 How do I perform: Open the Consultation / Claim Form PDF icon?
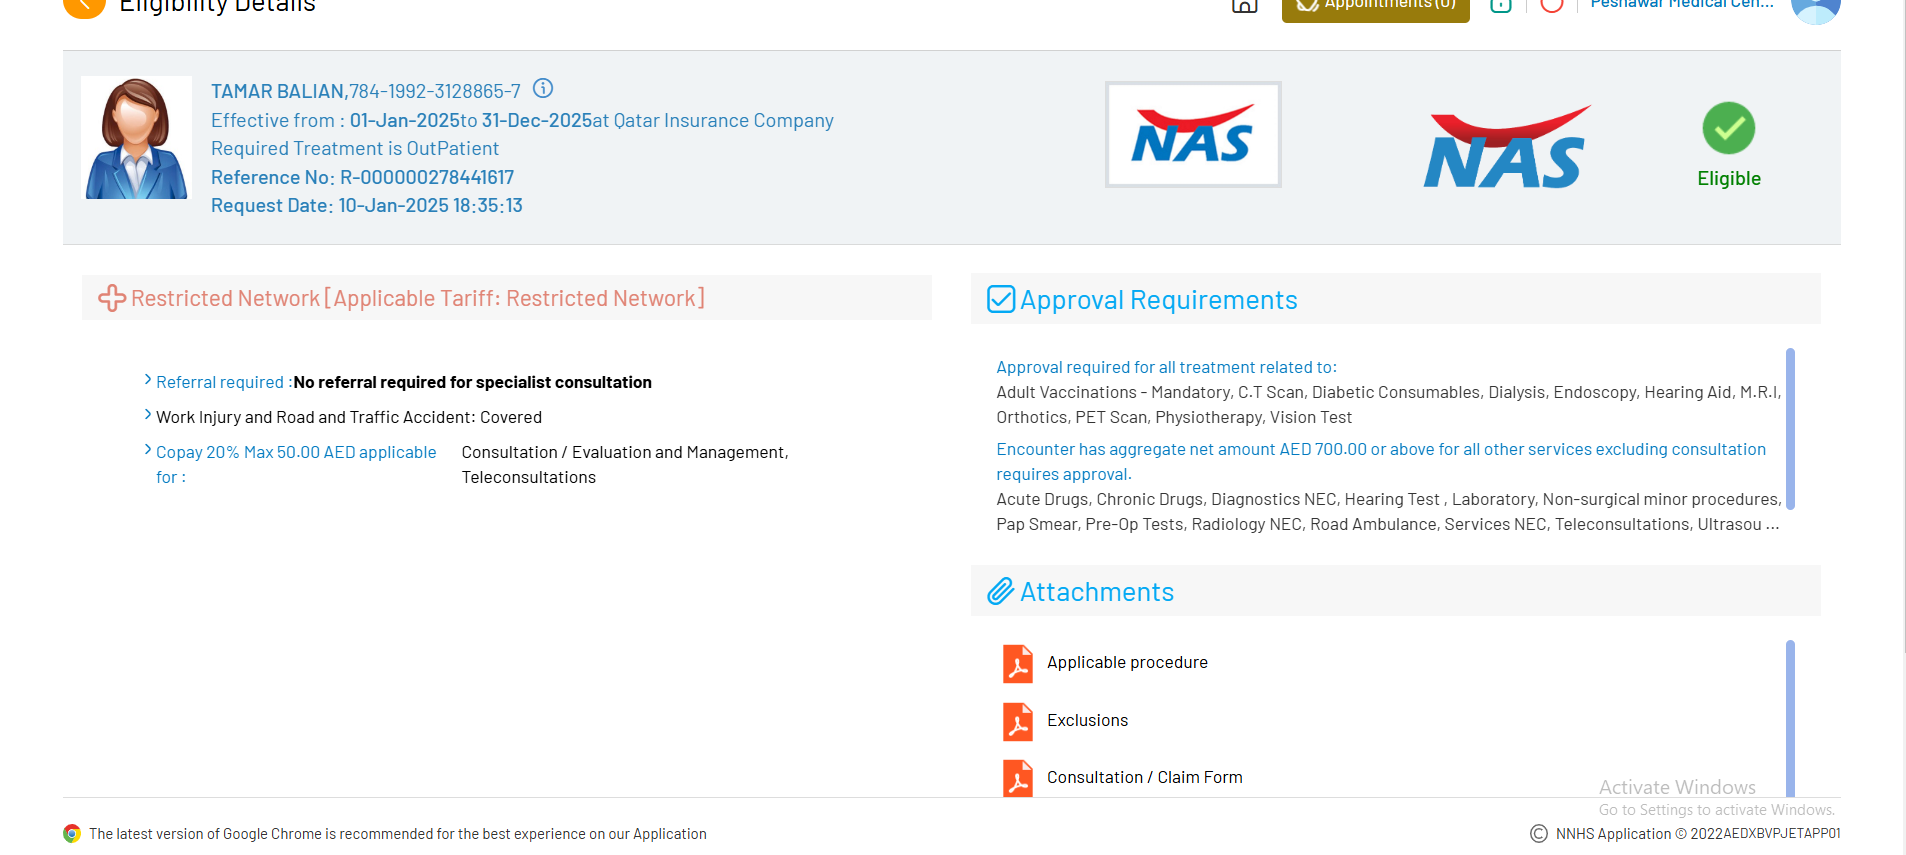(x=1018, y=779)
